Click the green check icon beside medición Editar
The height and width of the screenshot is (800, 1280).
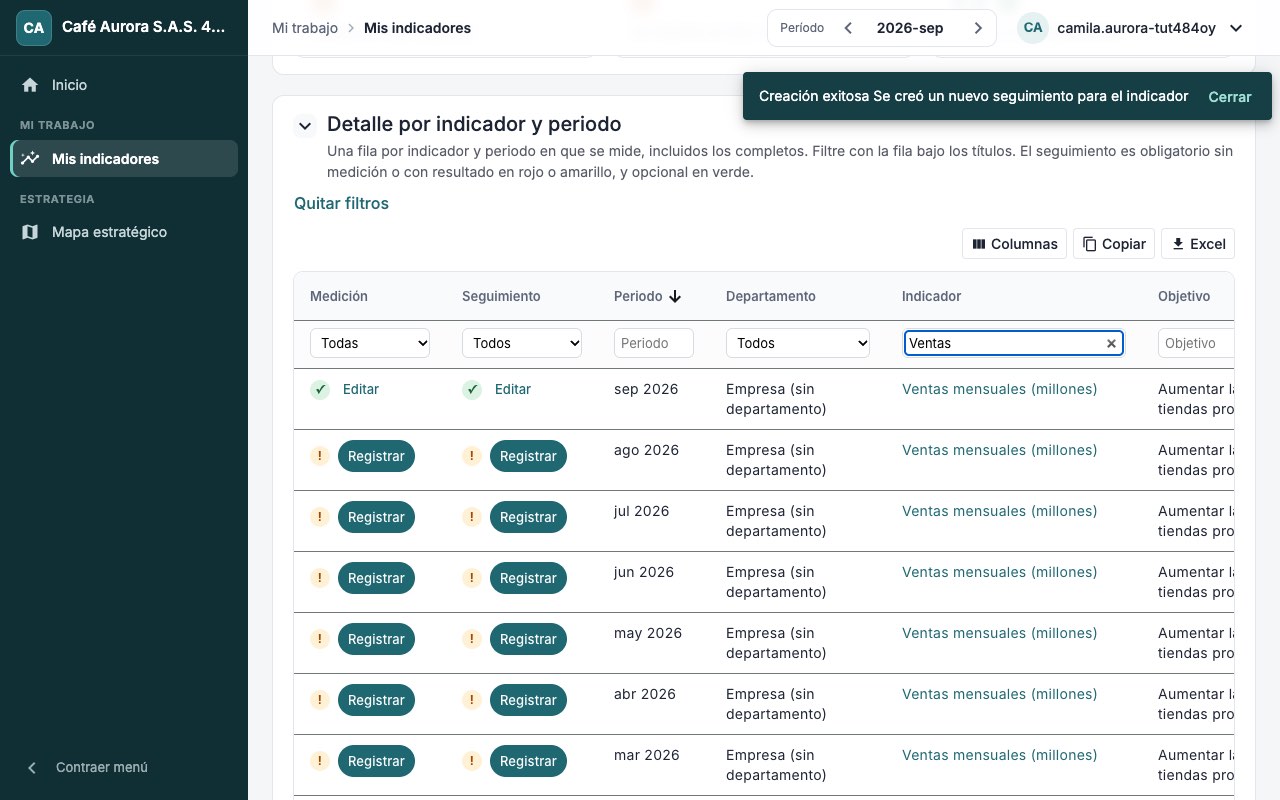coord(320,390)
